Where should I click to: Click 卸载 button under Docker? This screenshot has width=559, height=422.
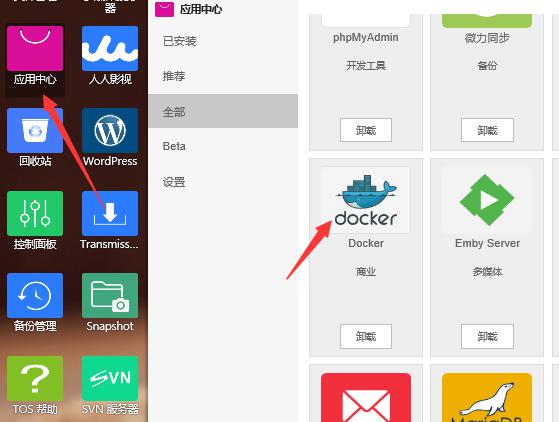366,336
